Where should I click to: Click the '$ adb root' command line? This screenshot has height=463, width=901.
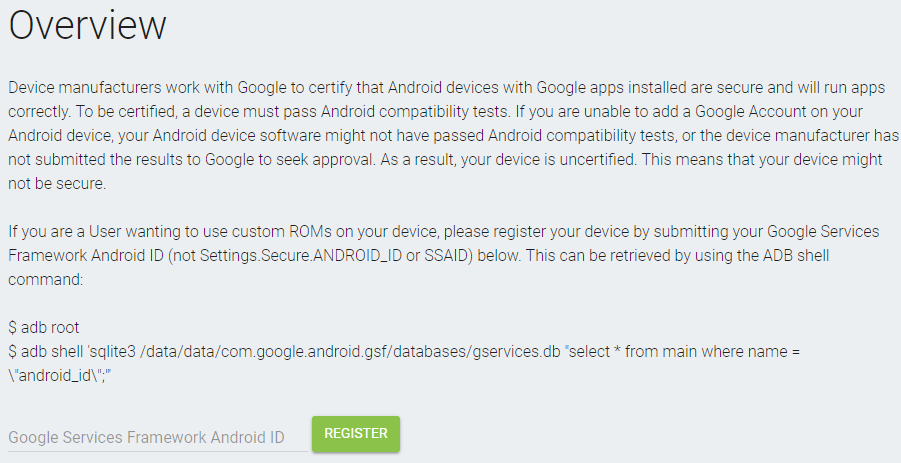click(x=43, y=327)
